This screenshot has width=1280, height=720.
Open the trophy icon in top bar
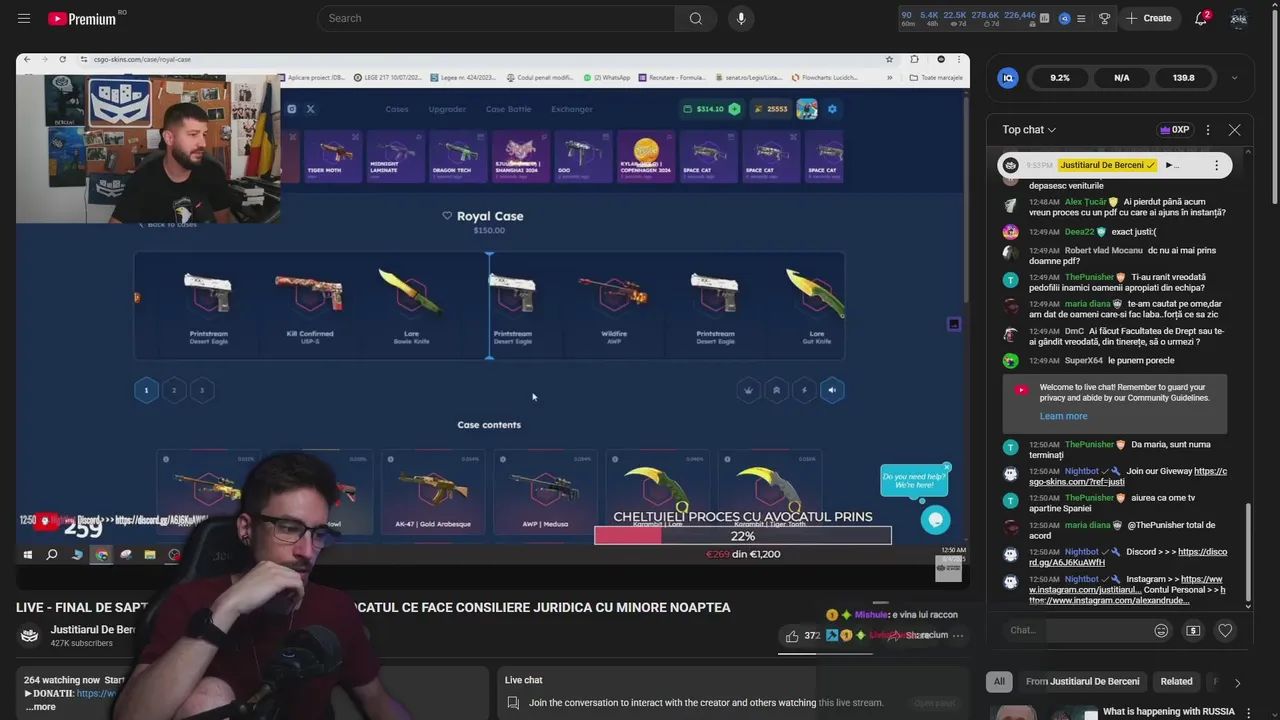click(x=1105, y=18)
